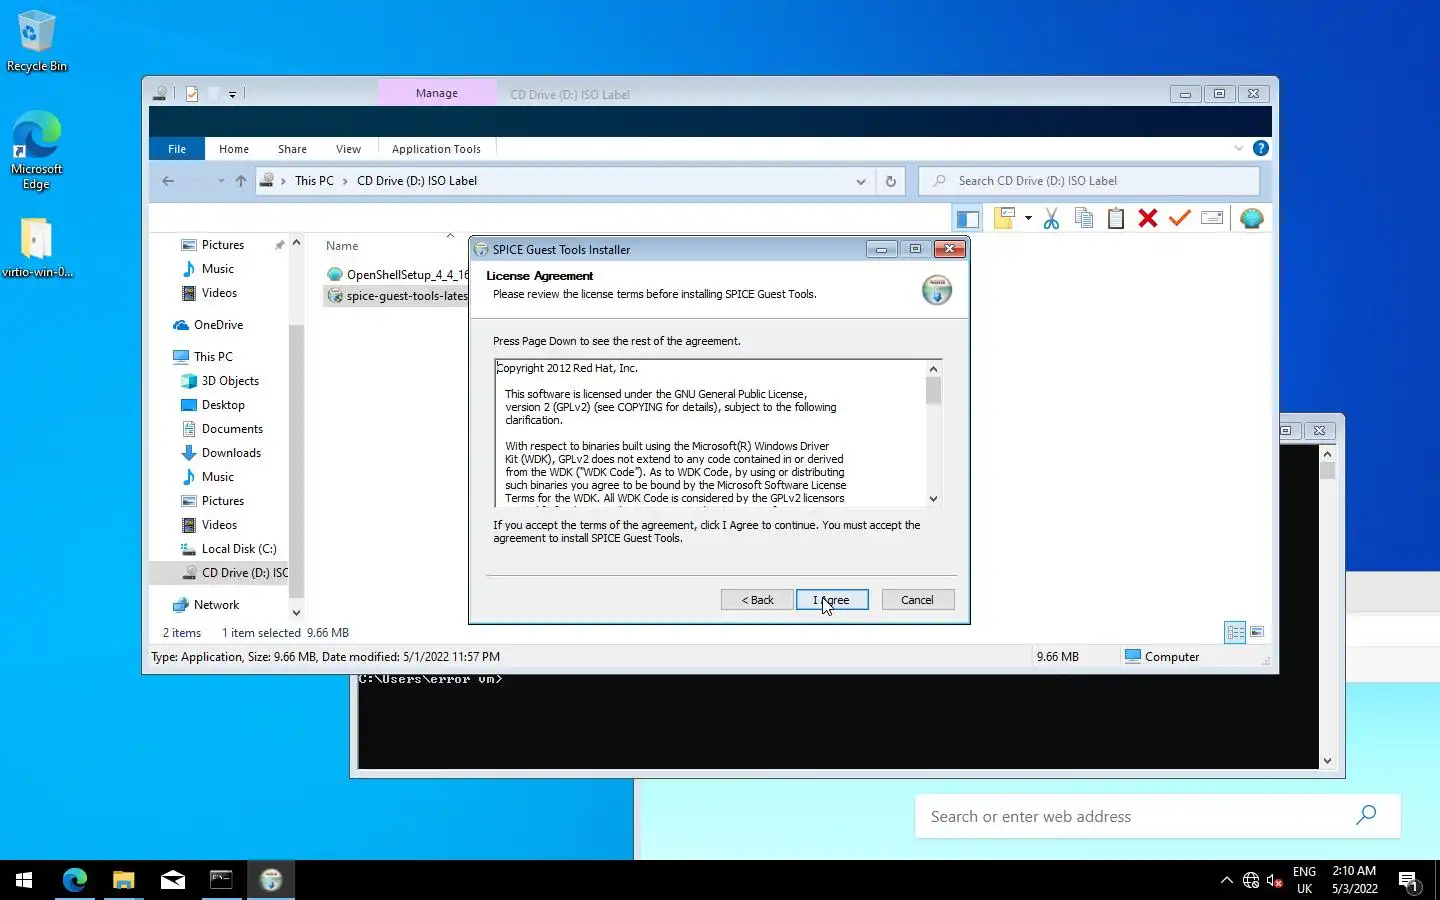Open Classic Shell settings shell icon
The image size is (1440, 900).
pos(1251,218)
